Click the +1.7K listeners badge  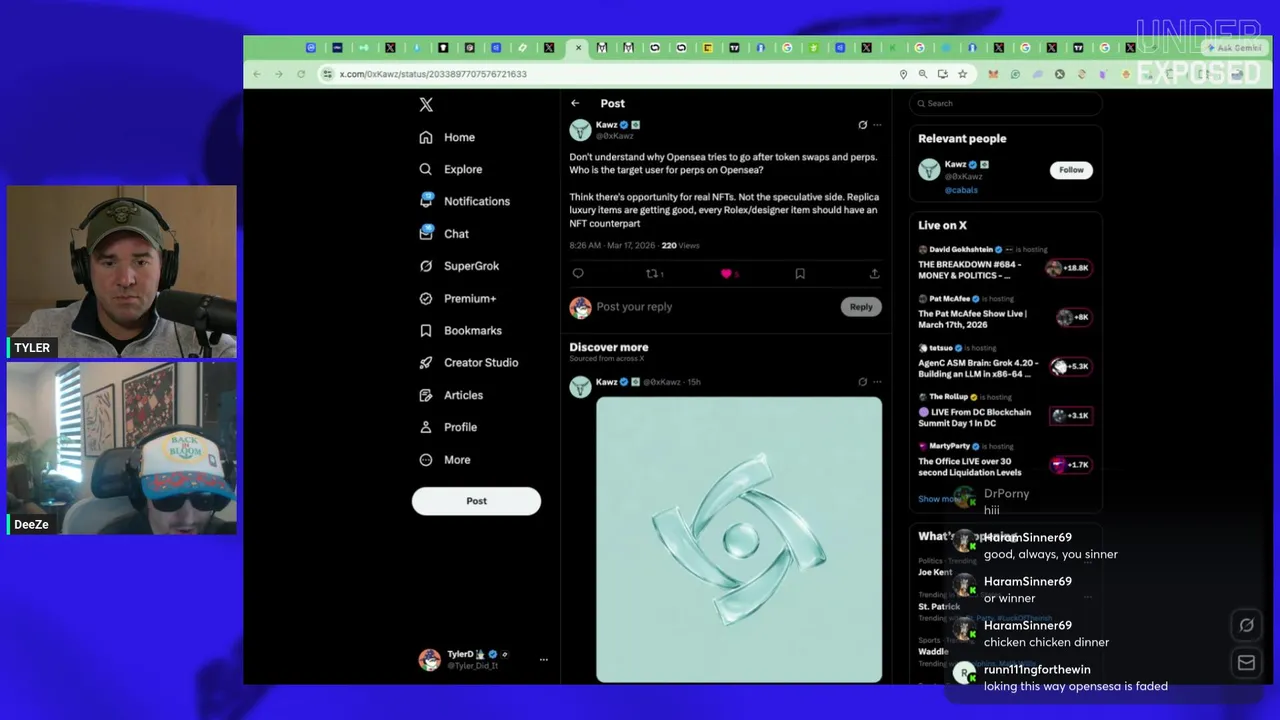[x=1070, y=464]
